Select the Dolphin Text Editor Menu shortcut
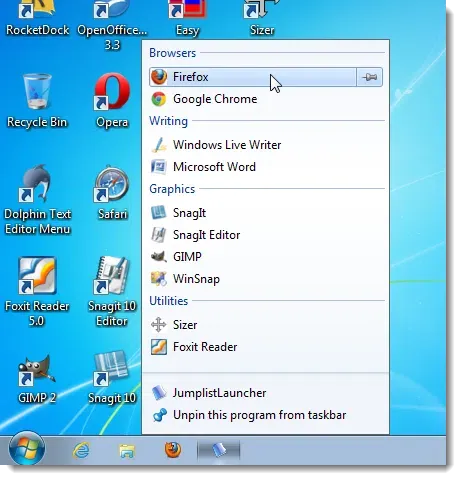The image size is (461, 480). (37, 200)
